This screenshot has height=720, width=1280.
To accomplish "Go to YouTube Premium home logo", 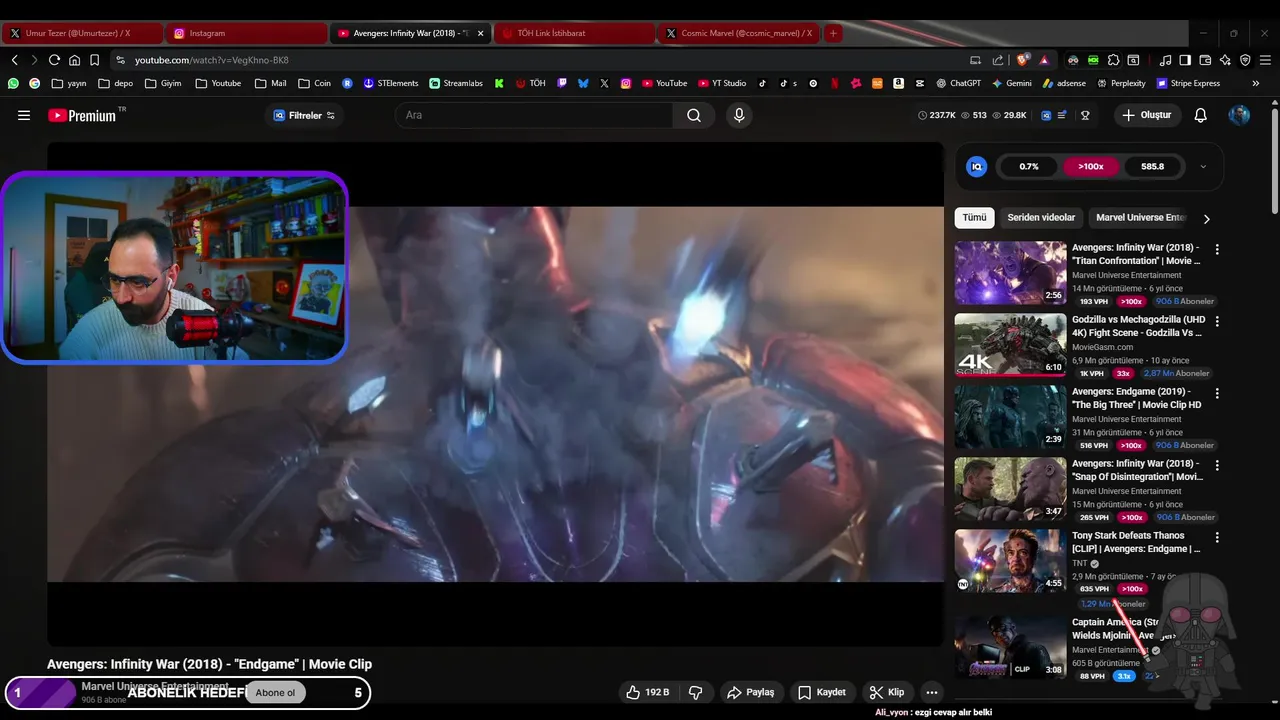I will [x=82, y=115].
